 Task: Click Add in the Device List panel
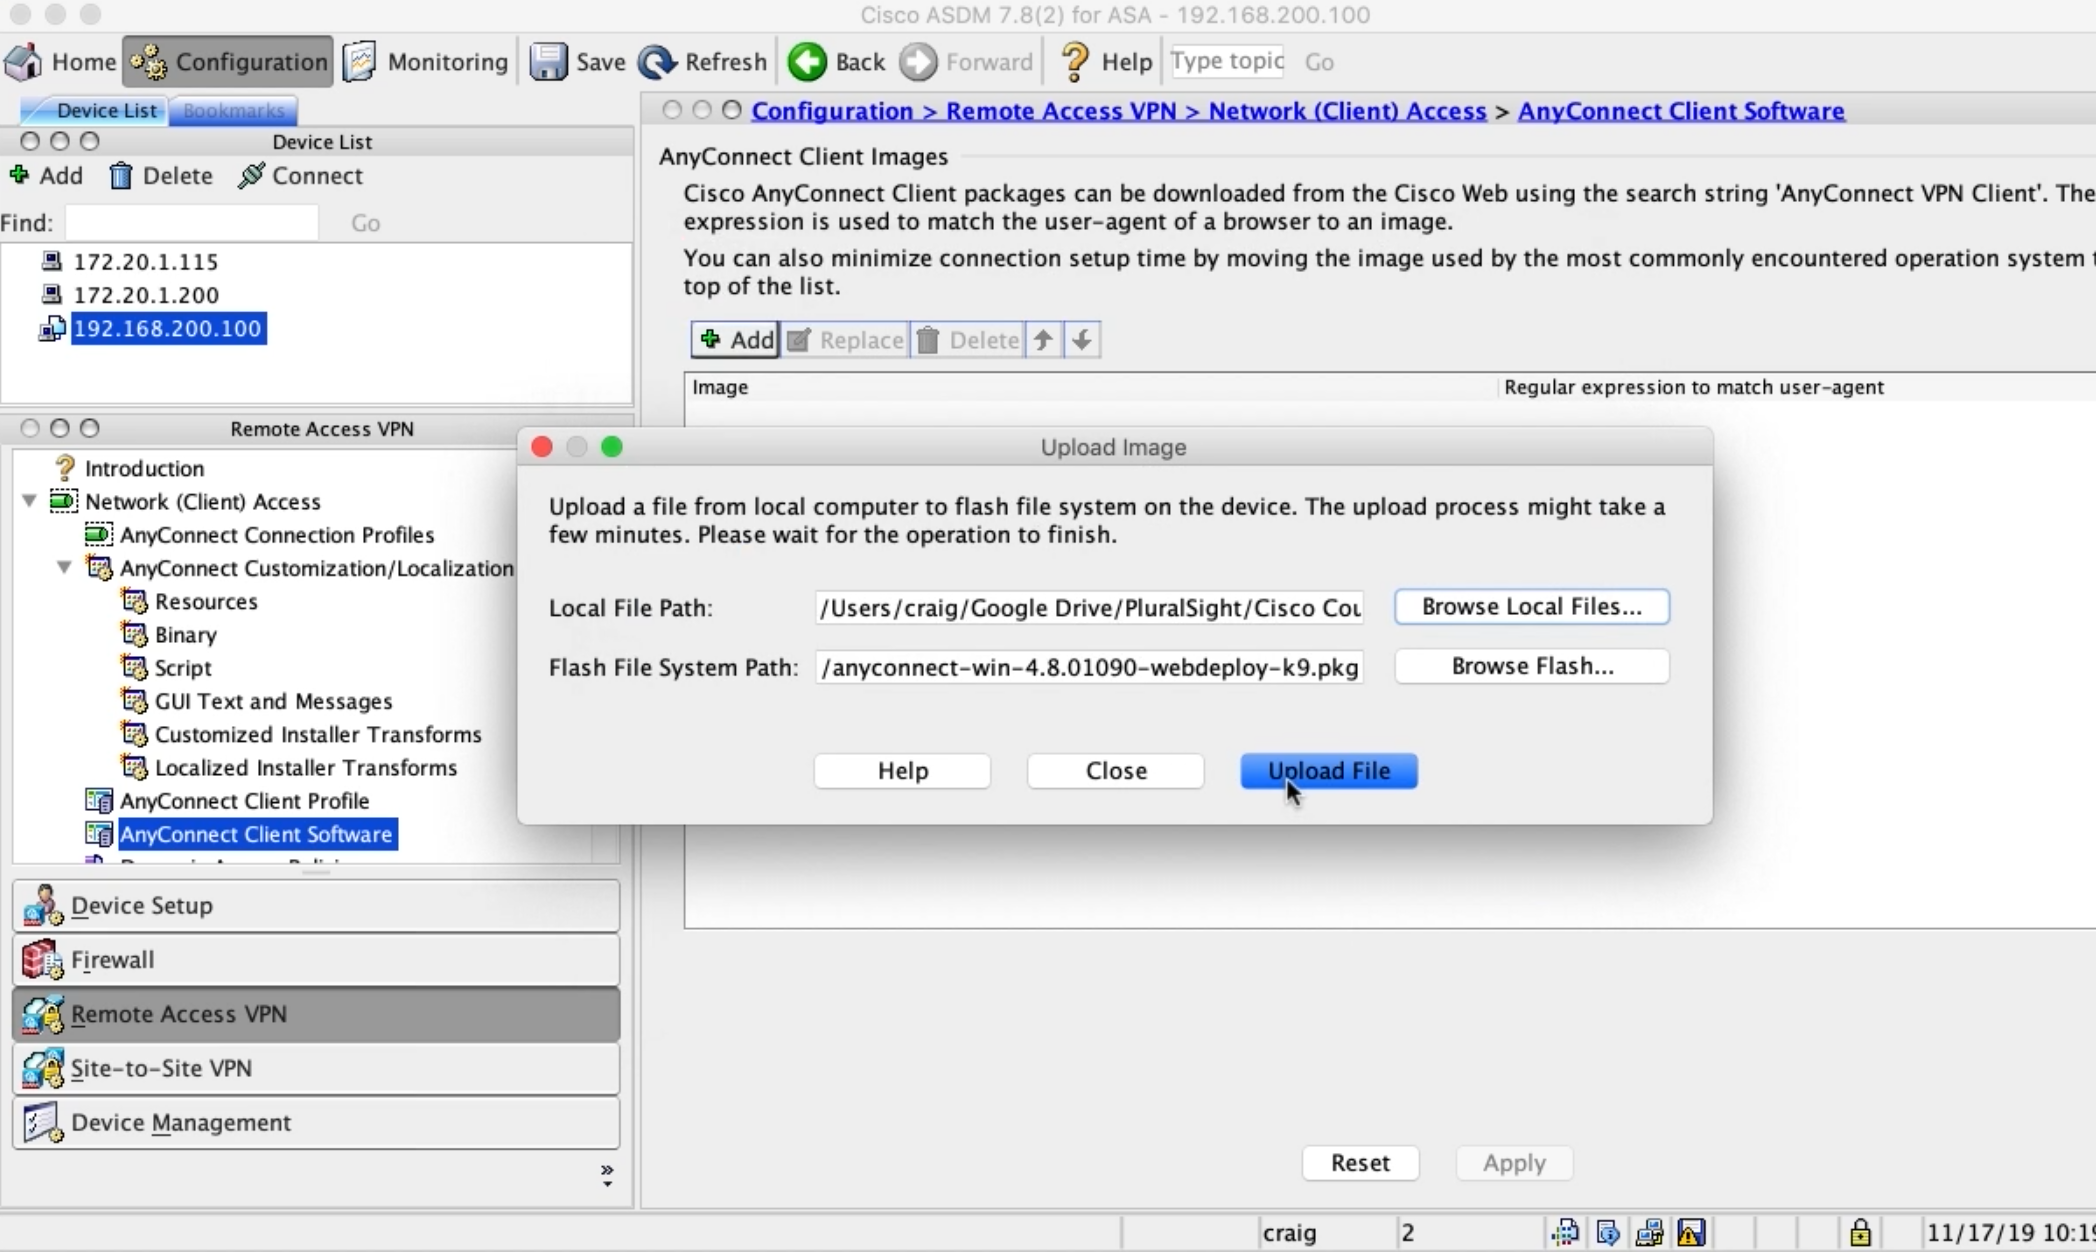46,176
